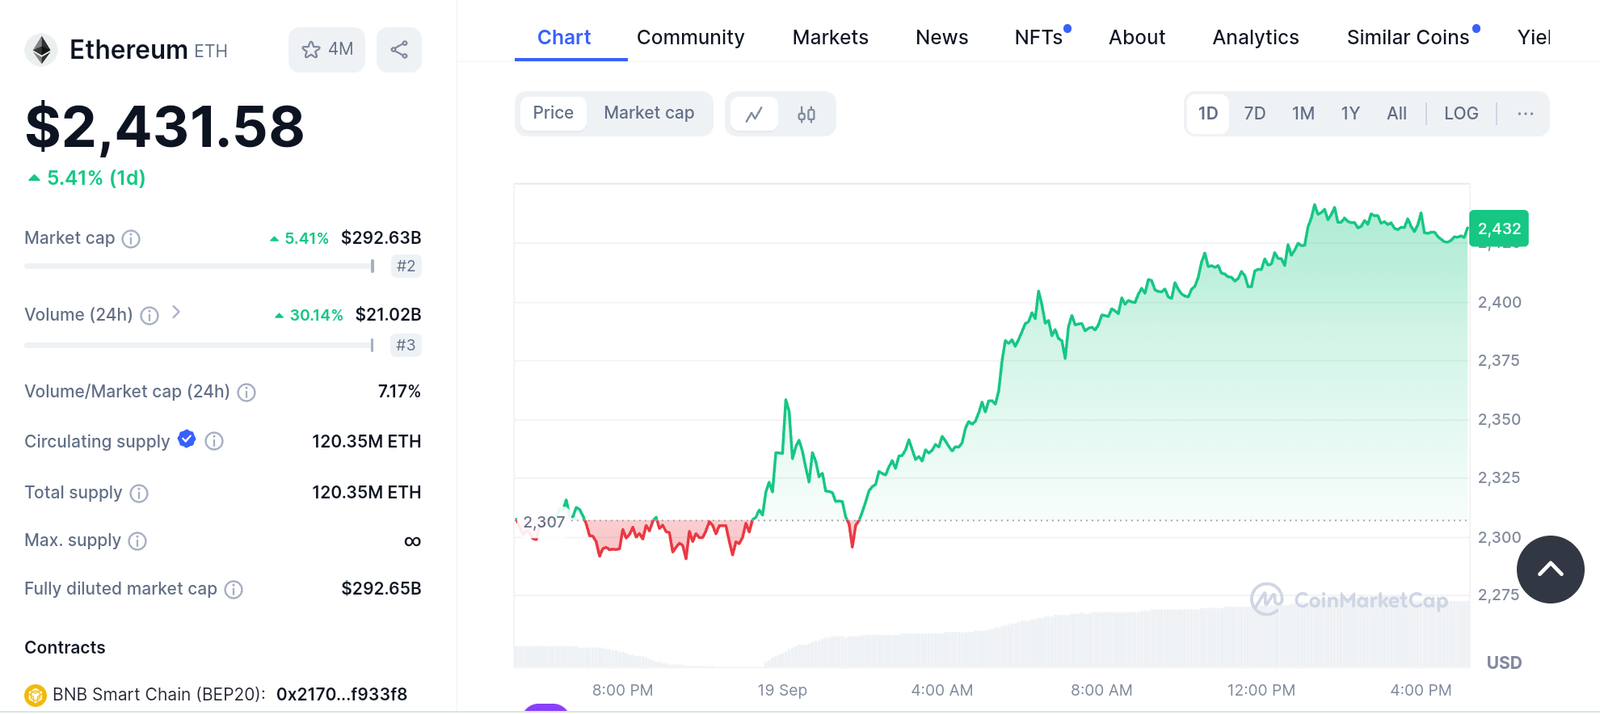Screen dimensions: 1600x714
Task: Open Market cap info tooltip icon
Action: 131,239
